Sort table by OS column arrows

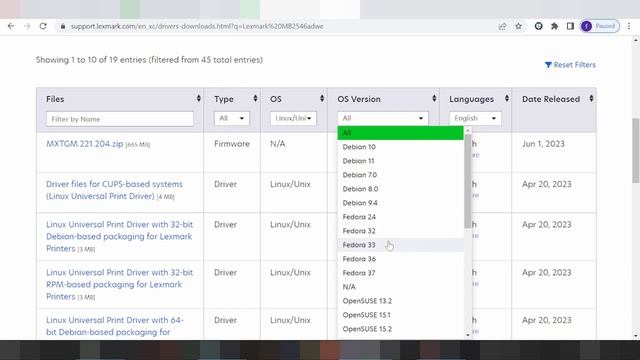click(x=322, y=98)
